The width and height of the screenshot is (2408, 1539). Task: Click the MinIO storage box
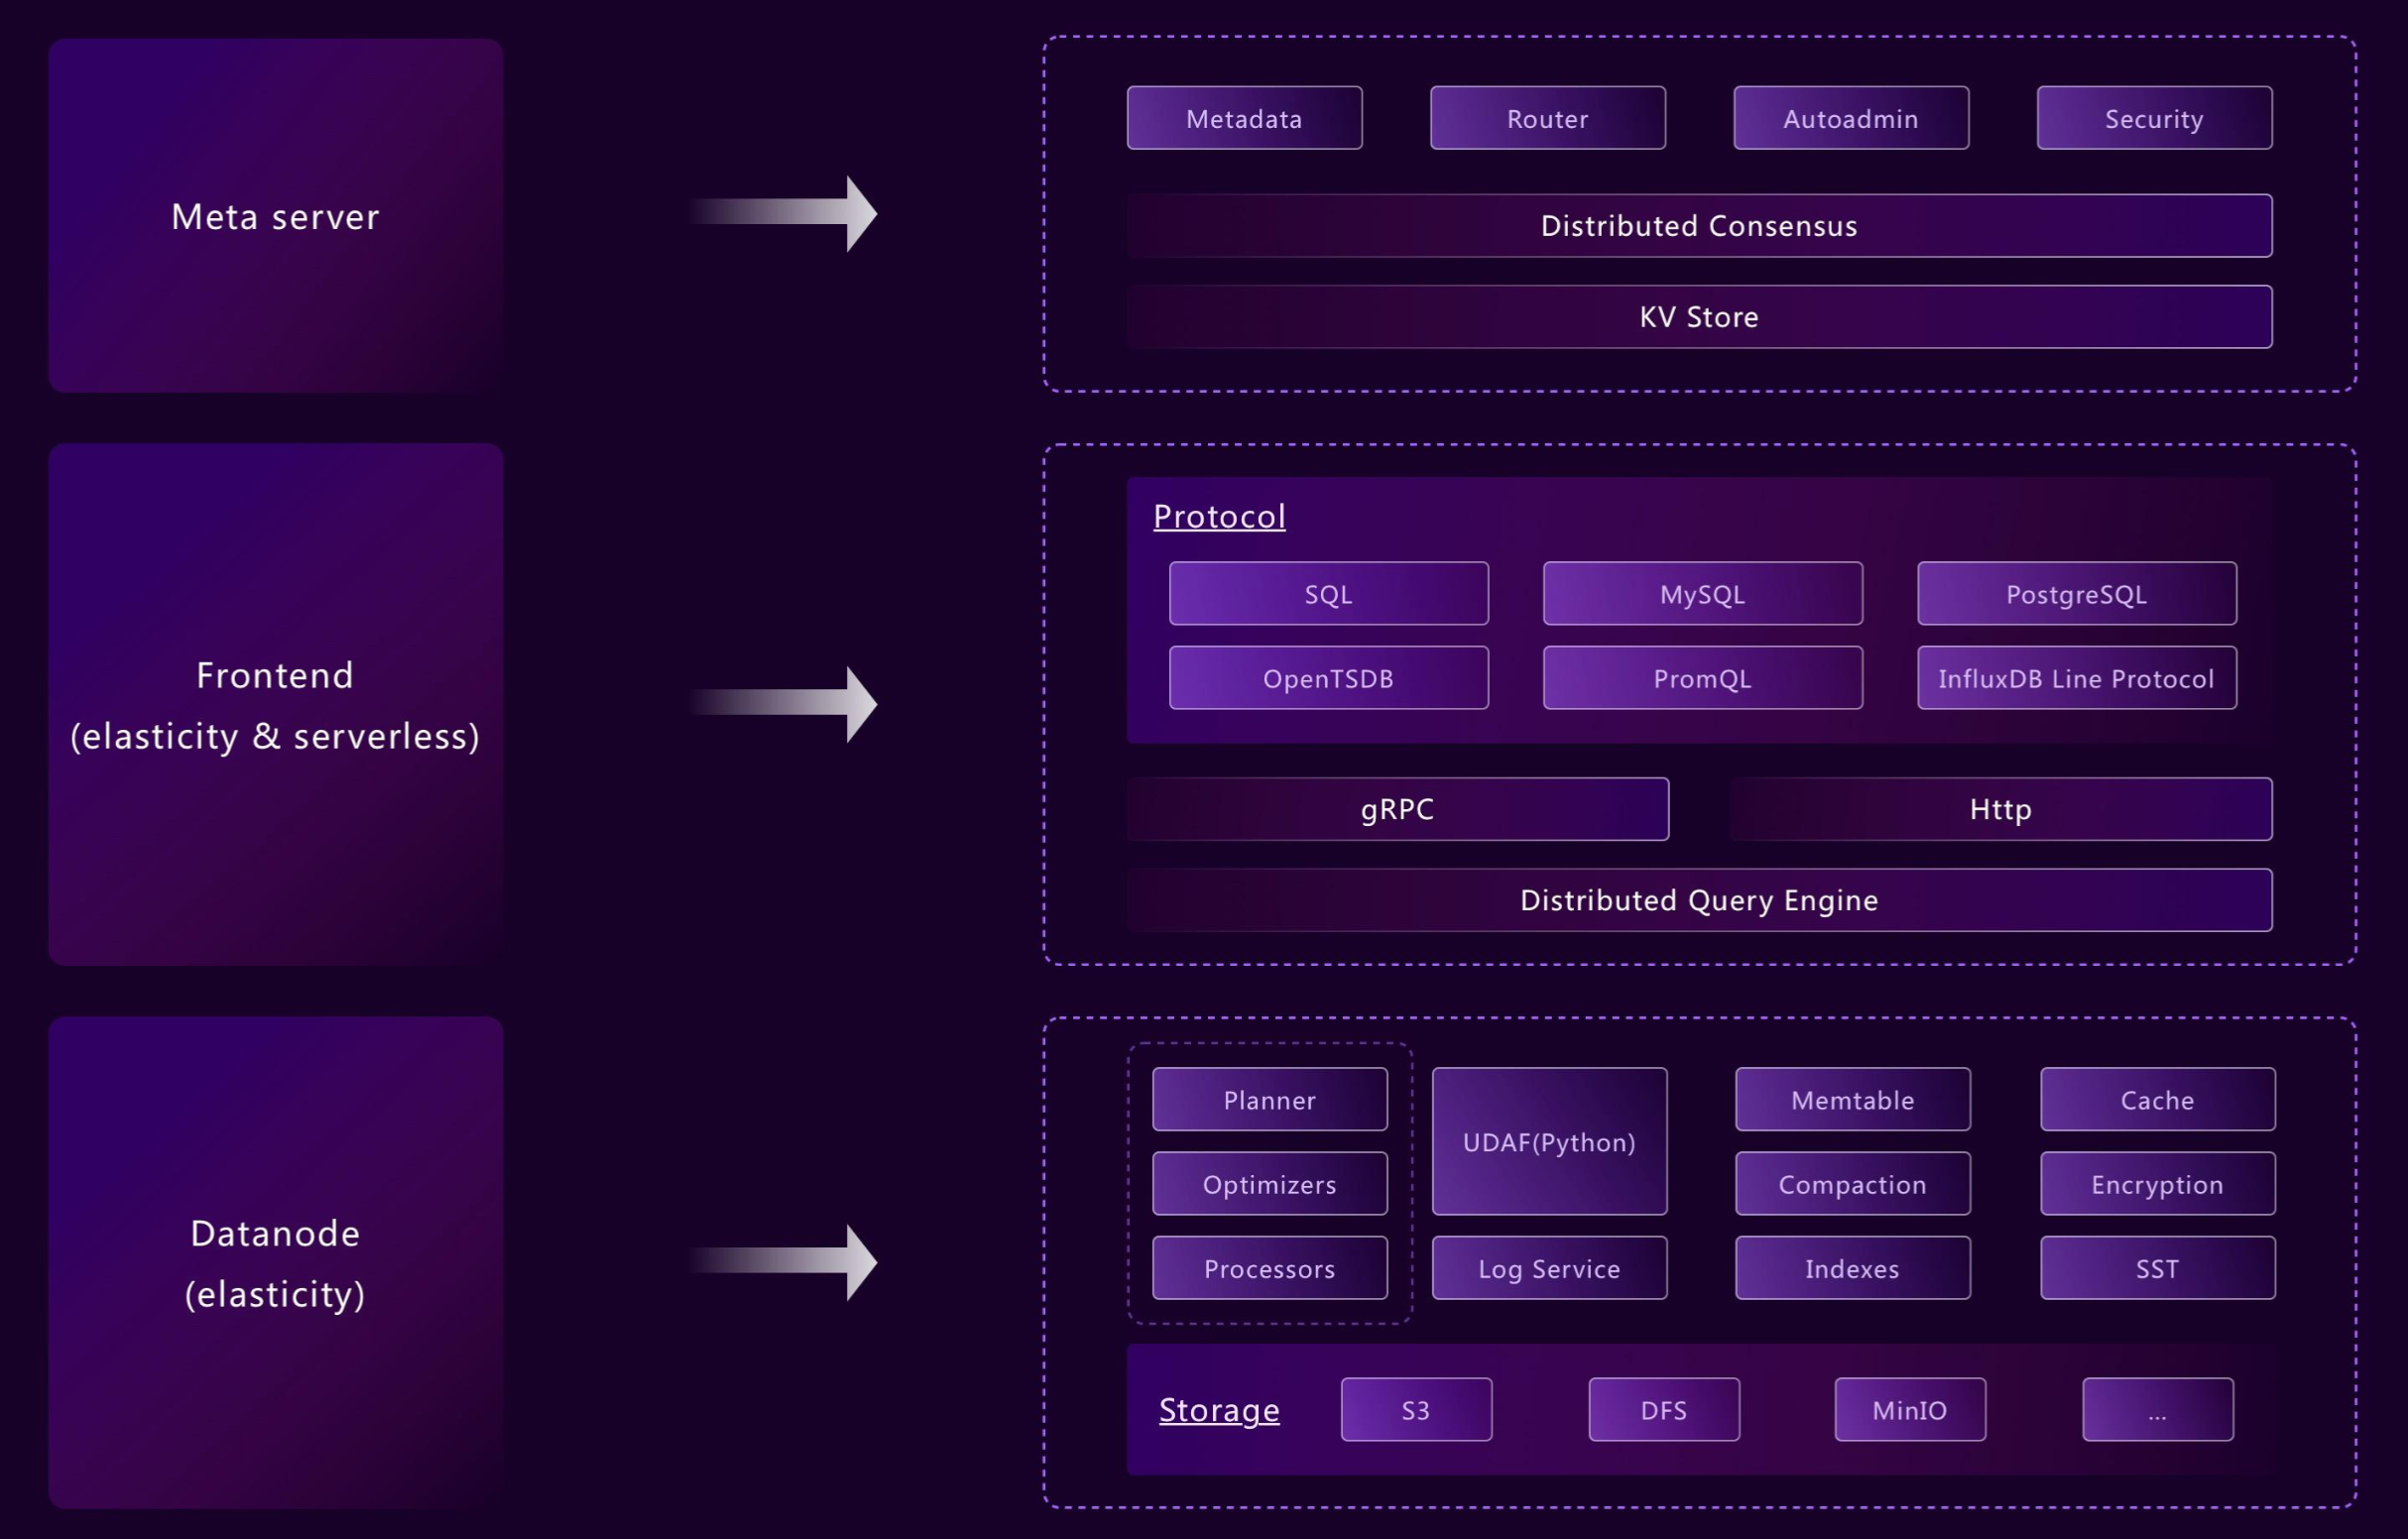1909,1409
